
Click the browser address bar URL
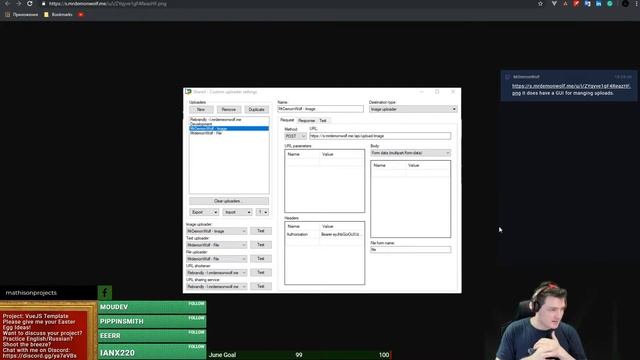pyautogui.click(x=108, y=4)
